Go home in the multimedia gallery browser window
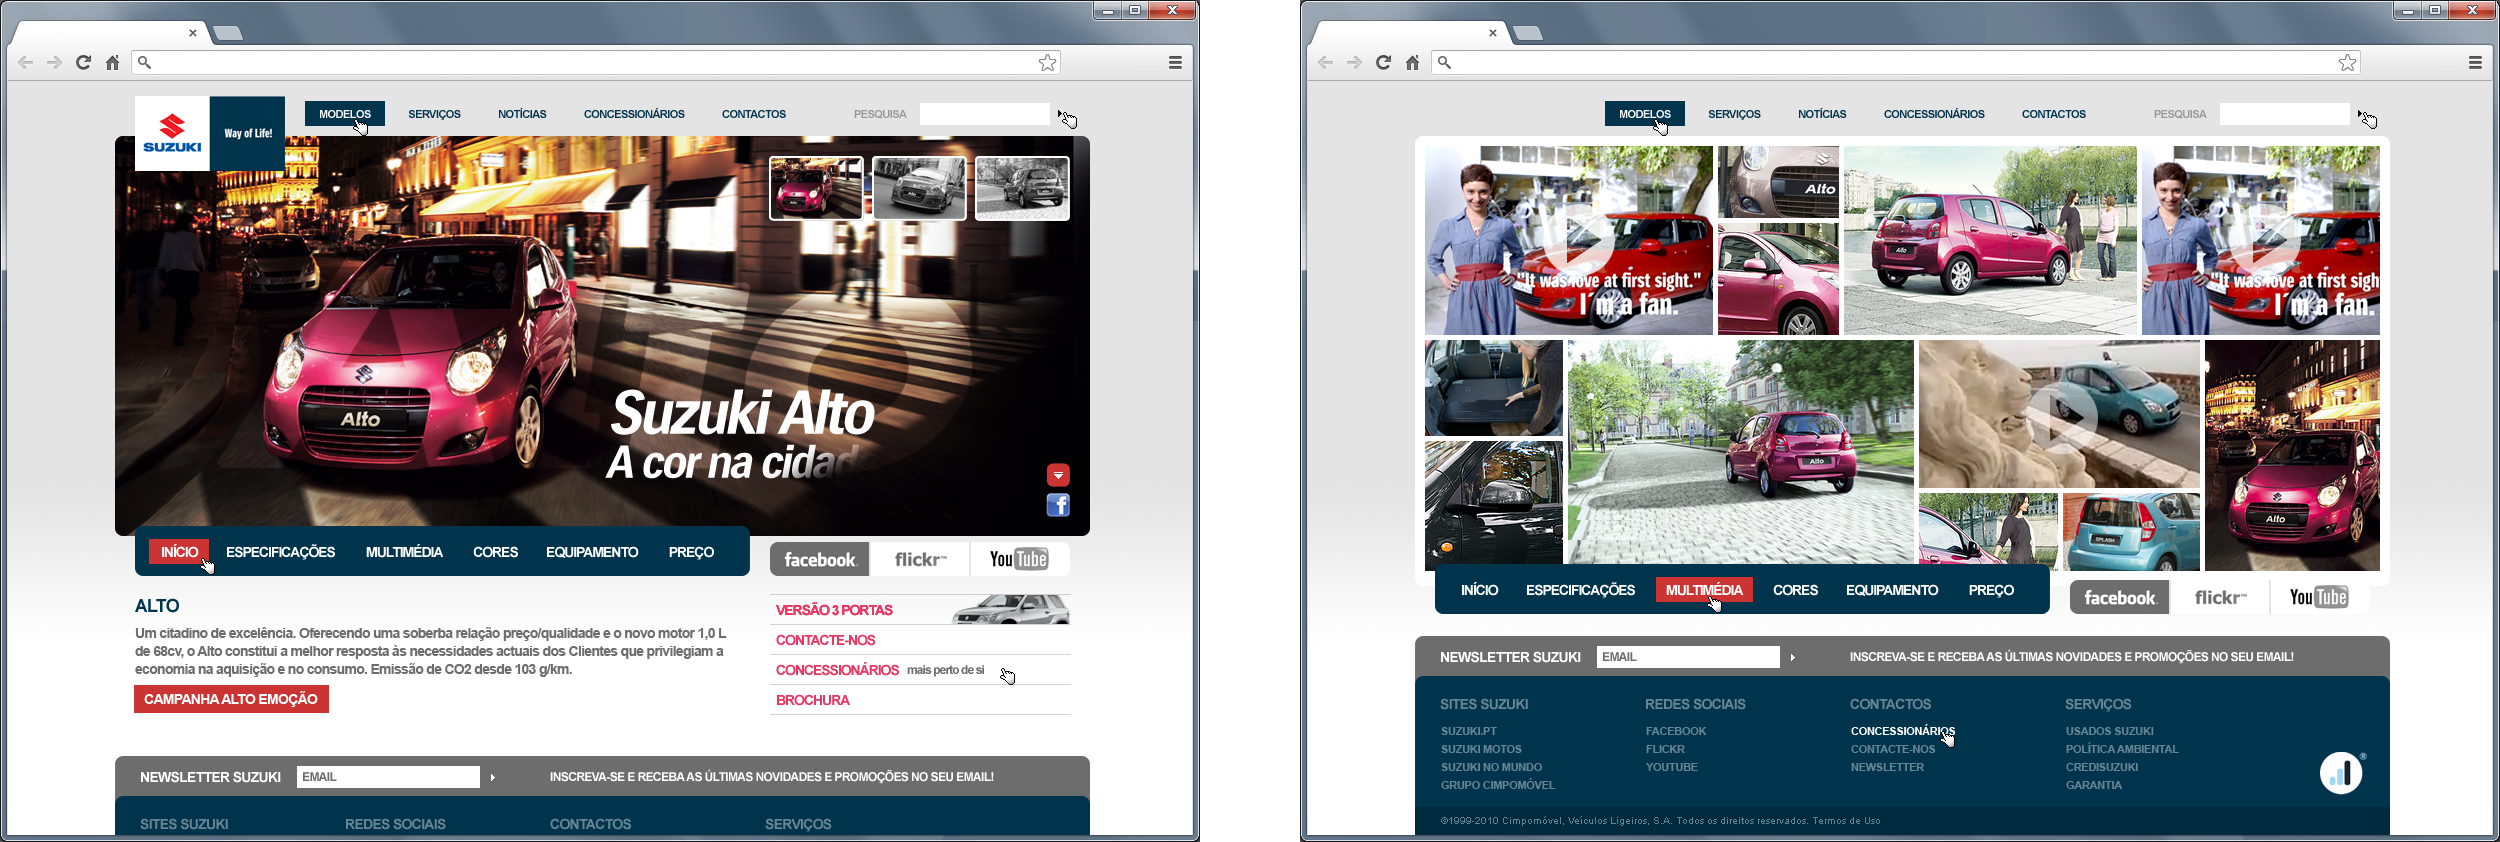Viewport: 2500px width, 842px height. pyautogui.click(x=1412, y=62)
